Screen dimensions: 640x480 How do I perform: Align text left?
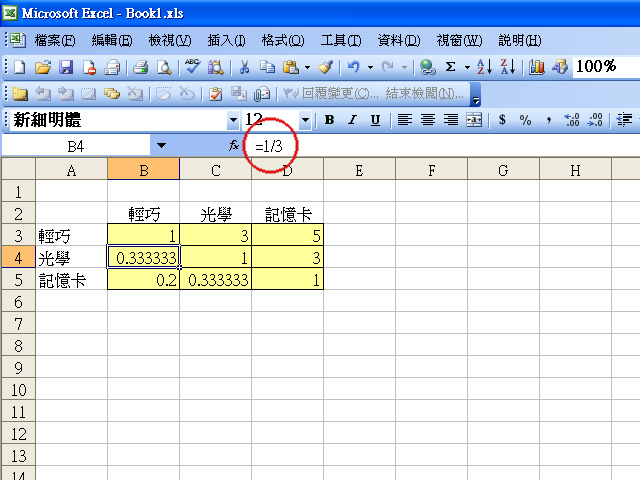tap(404, 120)
